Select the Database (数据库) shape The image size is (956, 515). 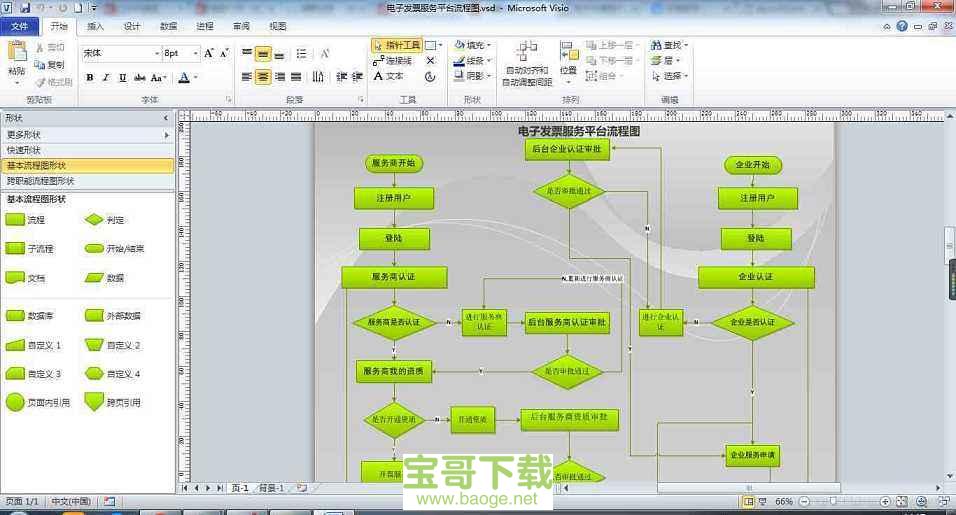click(x=29, y=316)
